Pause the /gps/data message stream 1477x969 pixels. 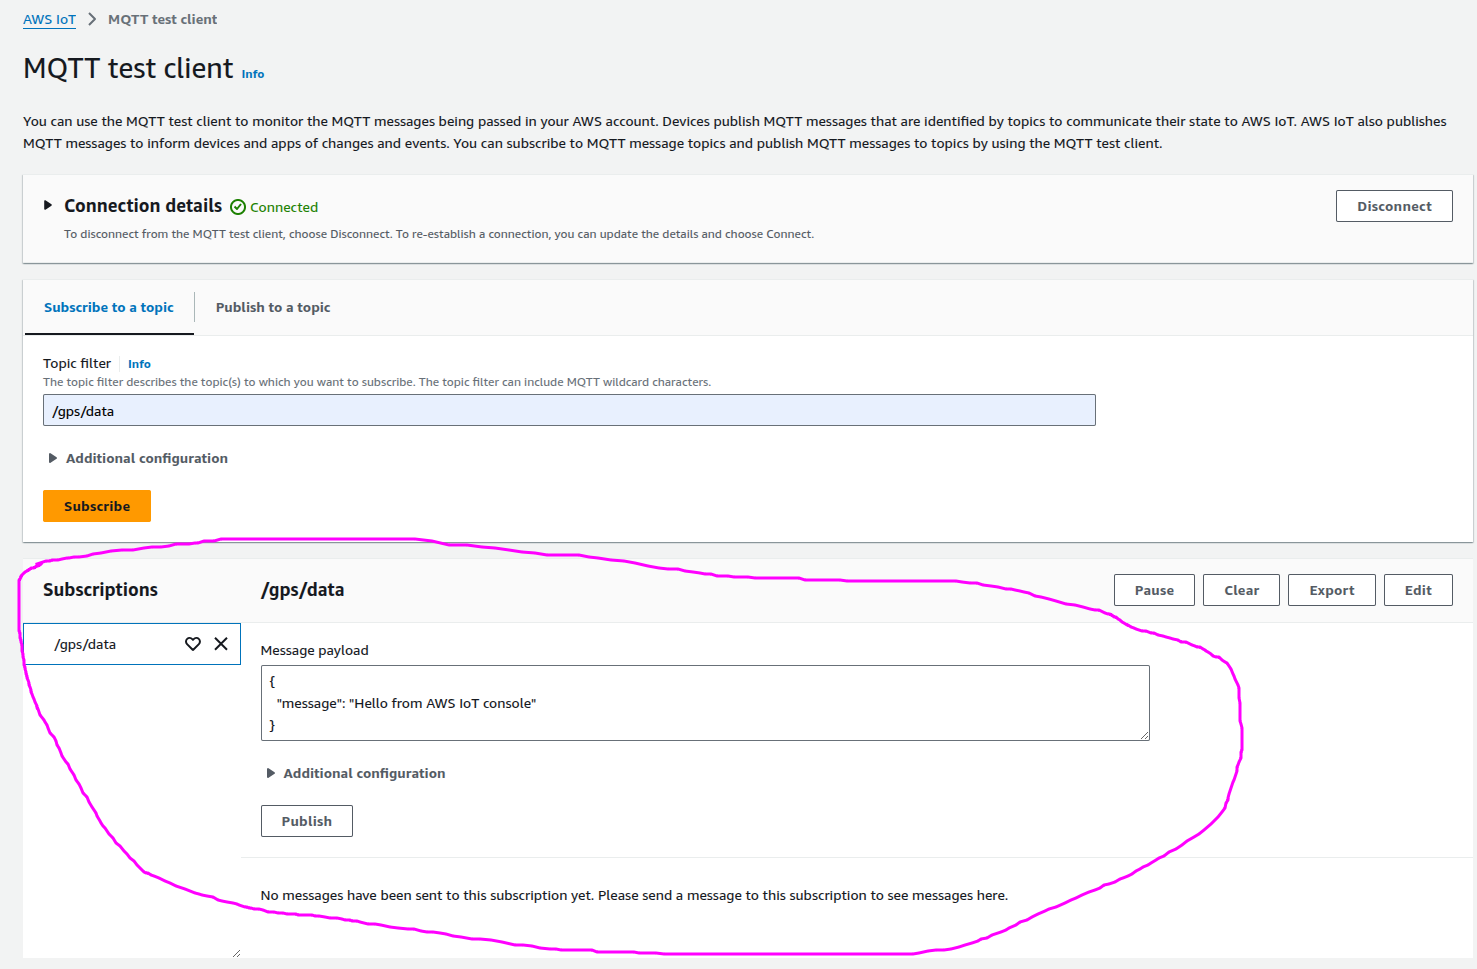[x=1154, y=590]
